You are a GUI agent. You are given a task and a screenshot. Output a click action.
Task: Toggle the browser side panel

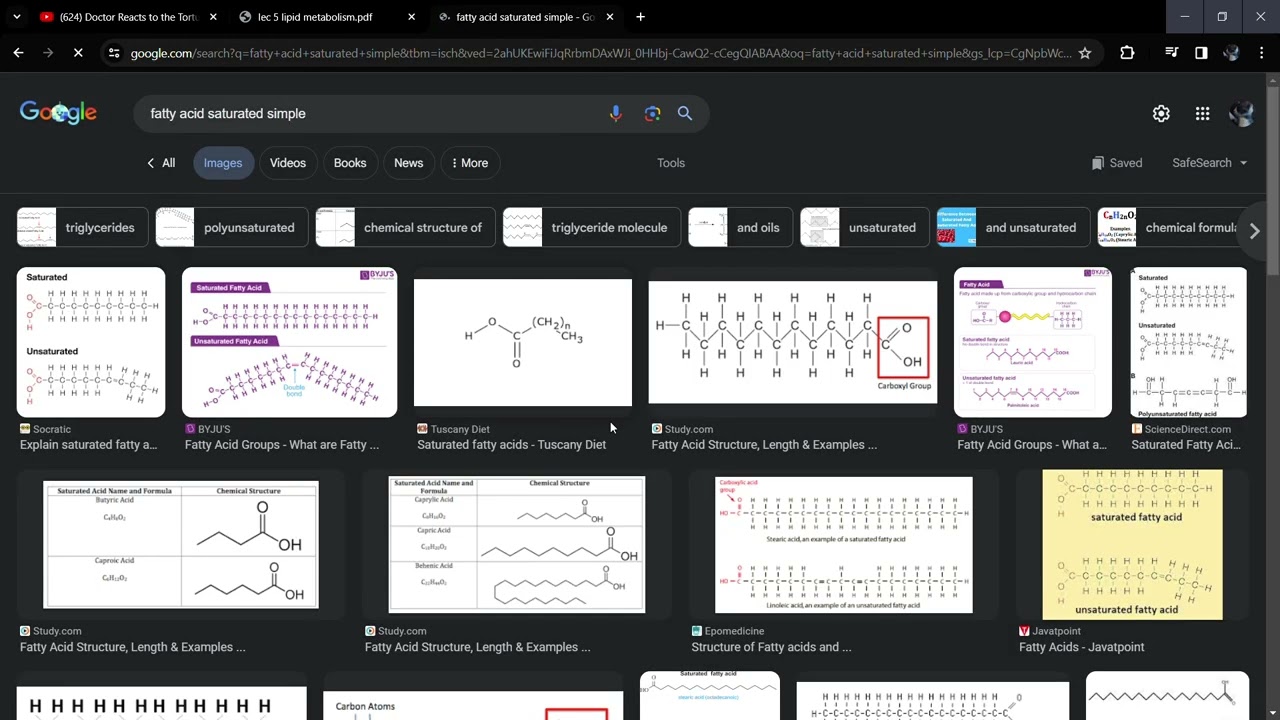tap(1201, 53)
